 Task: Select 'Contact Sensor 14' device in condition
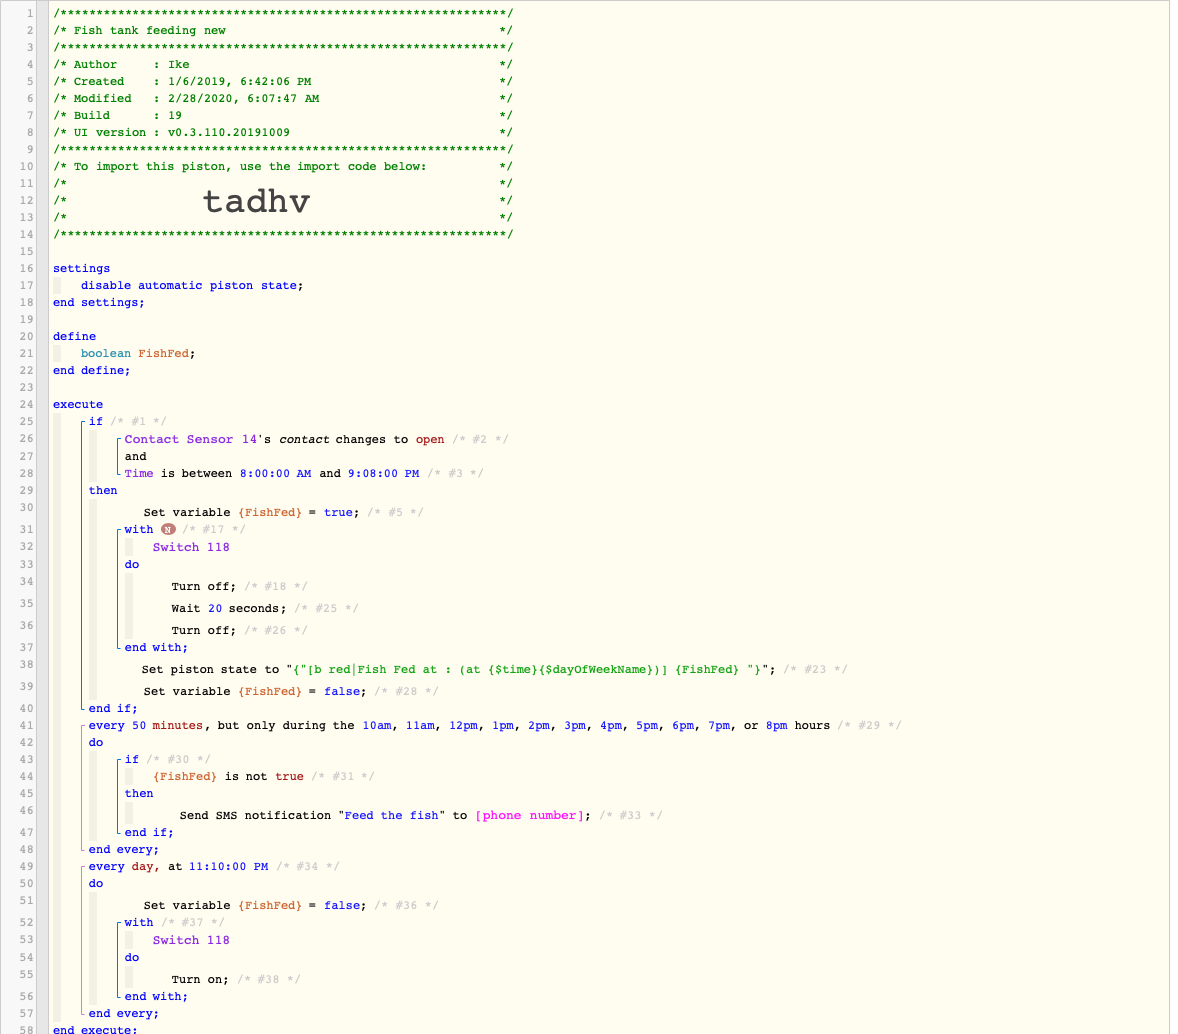191,440
